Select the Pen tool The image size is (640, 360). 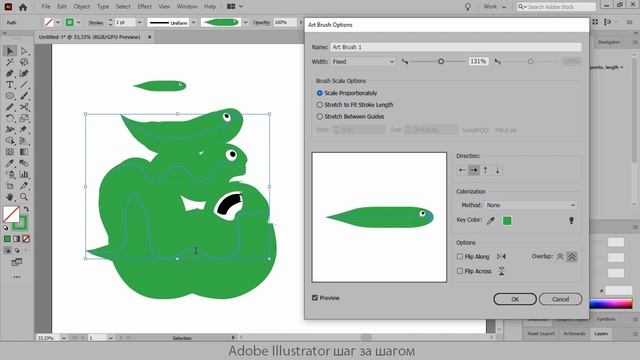pos(10,73)
